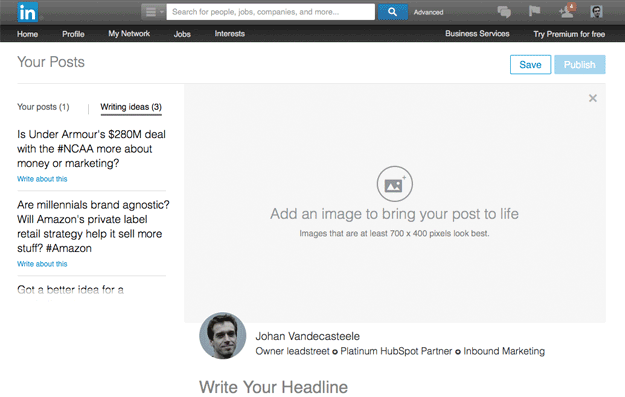The width and height of the screenshot is (625, 397).
Task: Click Try Premium for free
Action: [x=569, y=34]
